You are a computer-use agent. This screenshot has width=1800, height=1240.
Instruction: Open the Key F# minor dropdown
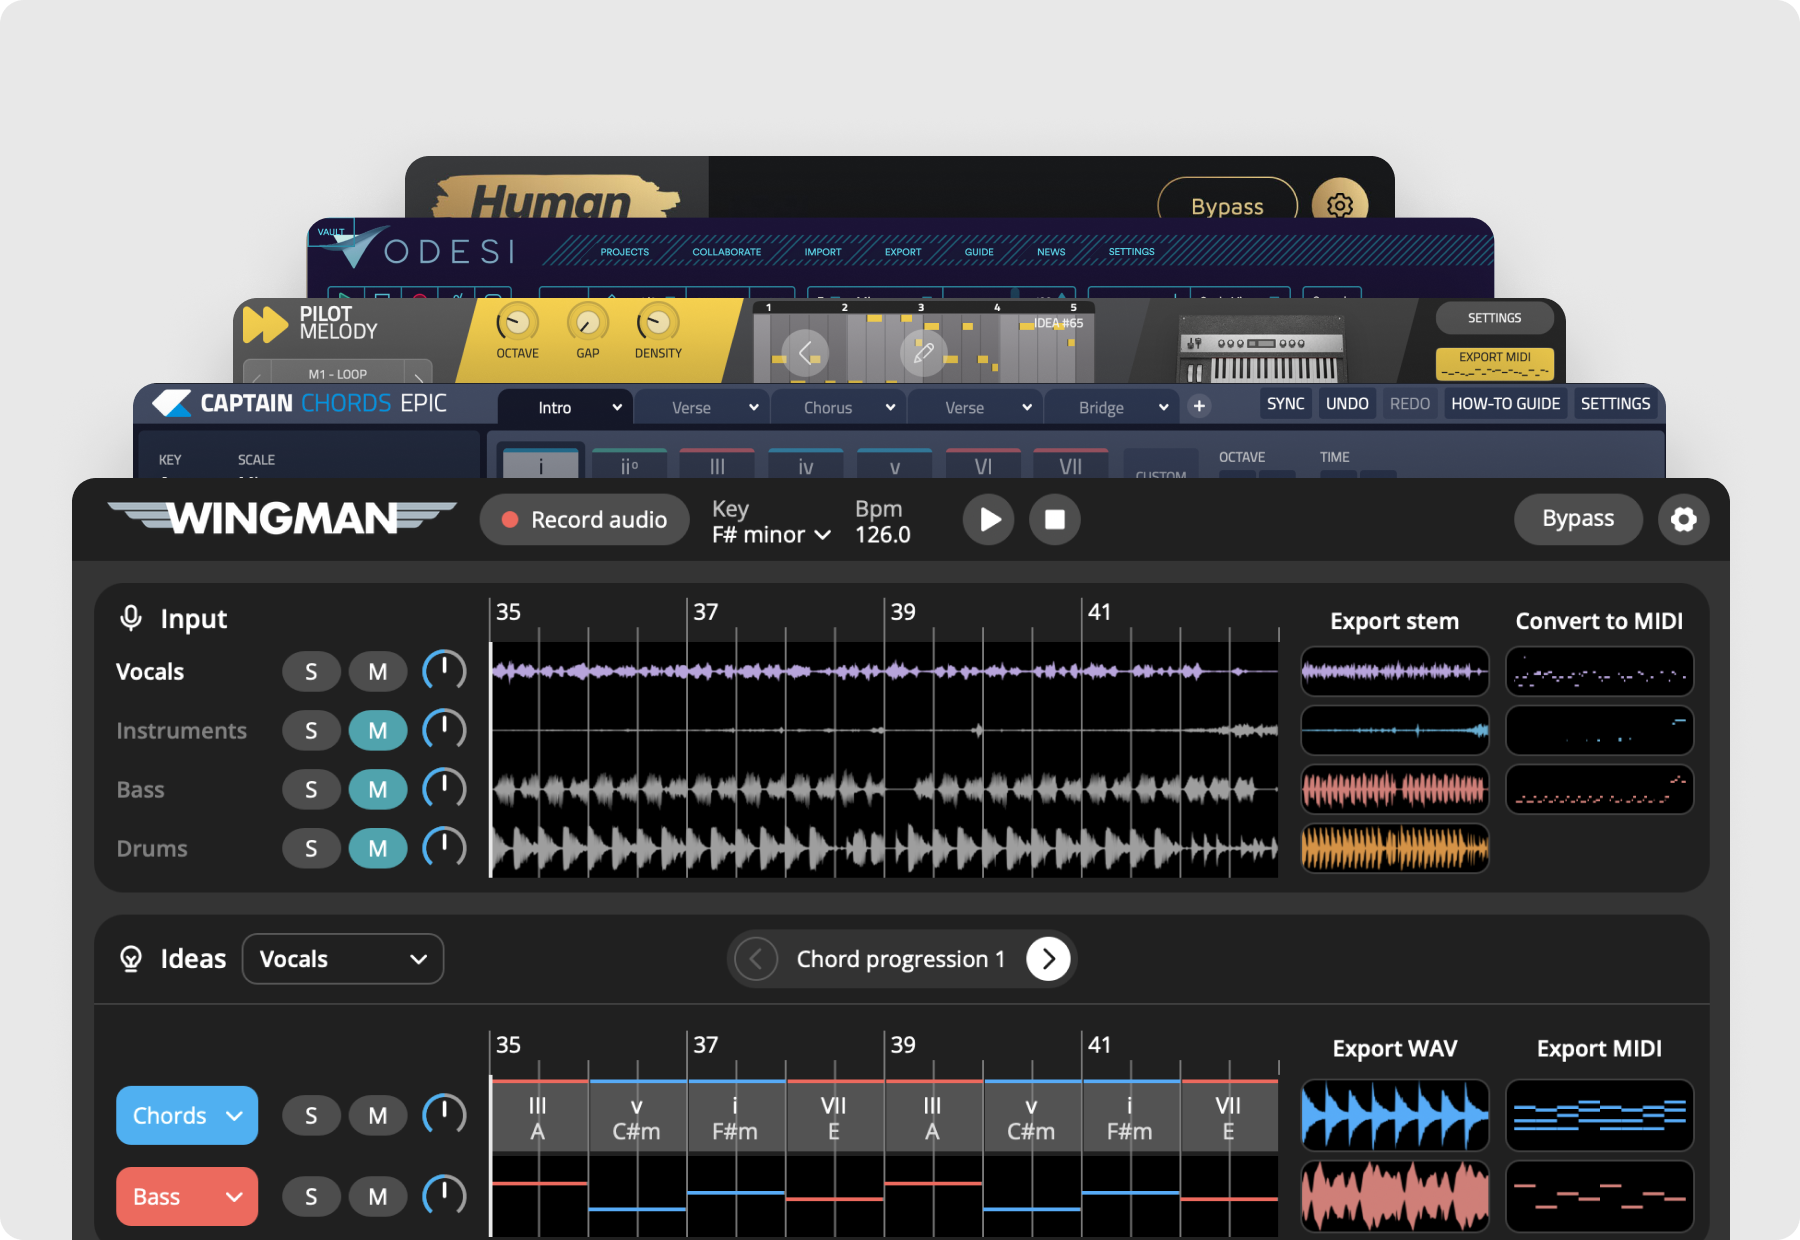coord(771,535)
